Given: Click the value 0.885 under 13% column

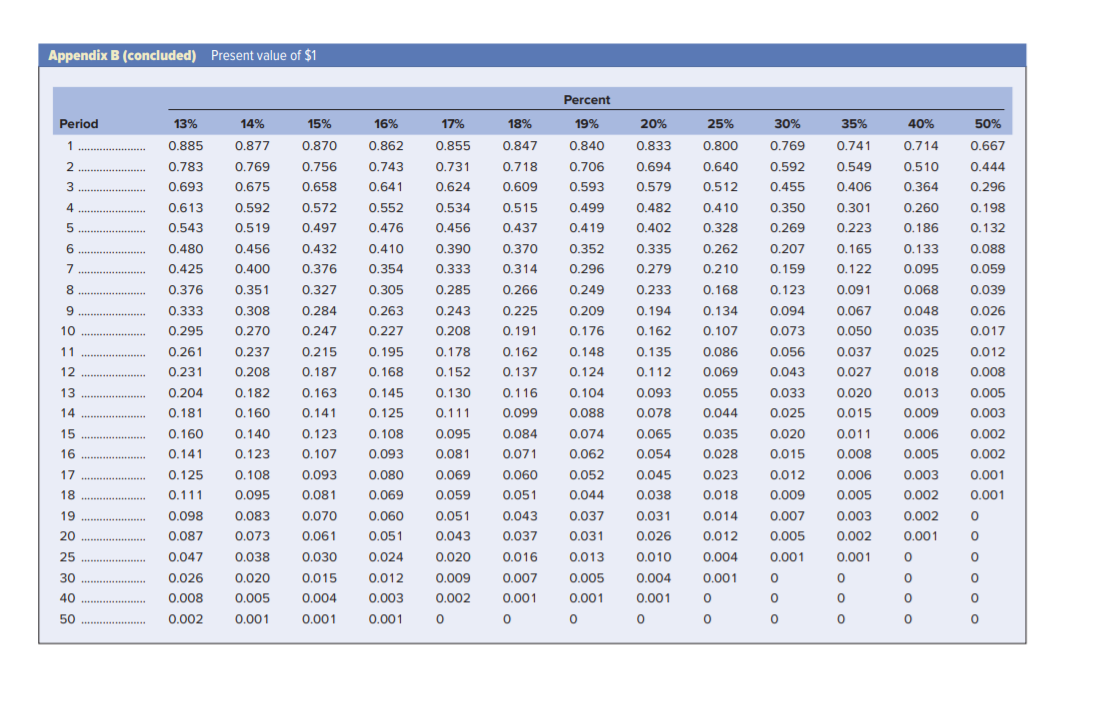Looking at the screenshot, I should (185, 145).
